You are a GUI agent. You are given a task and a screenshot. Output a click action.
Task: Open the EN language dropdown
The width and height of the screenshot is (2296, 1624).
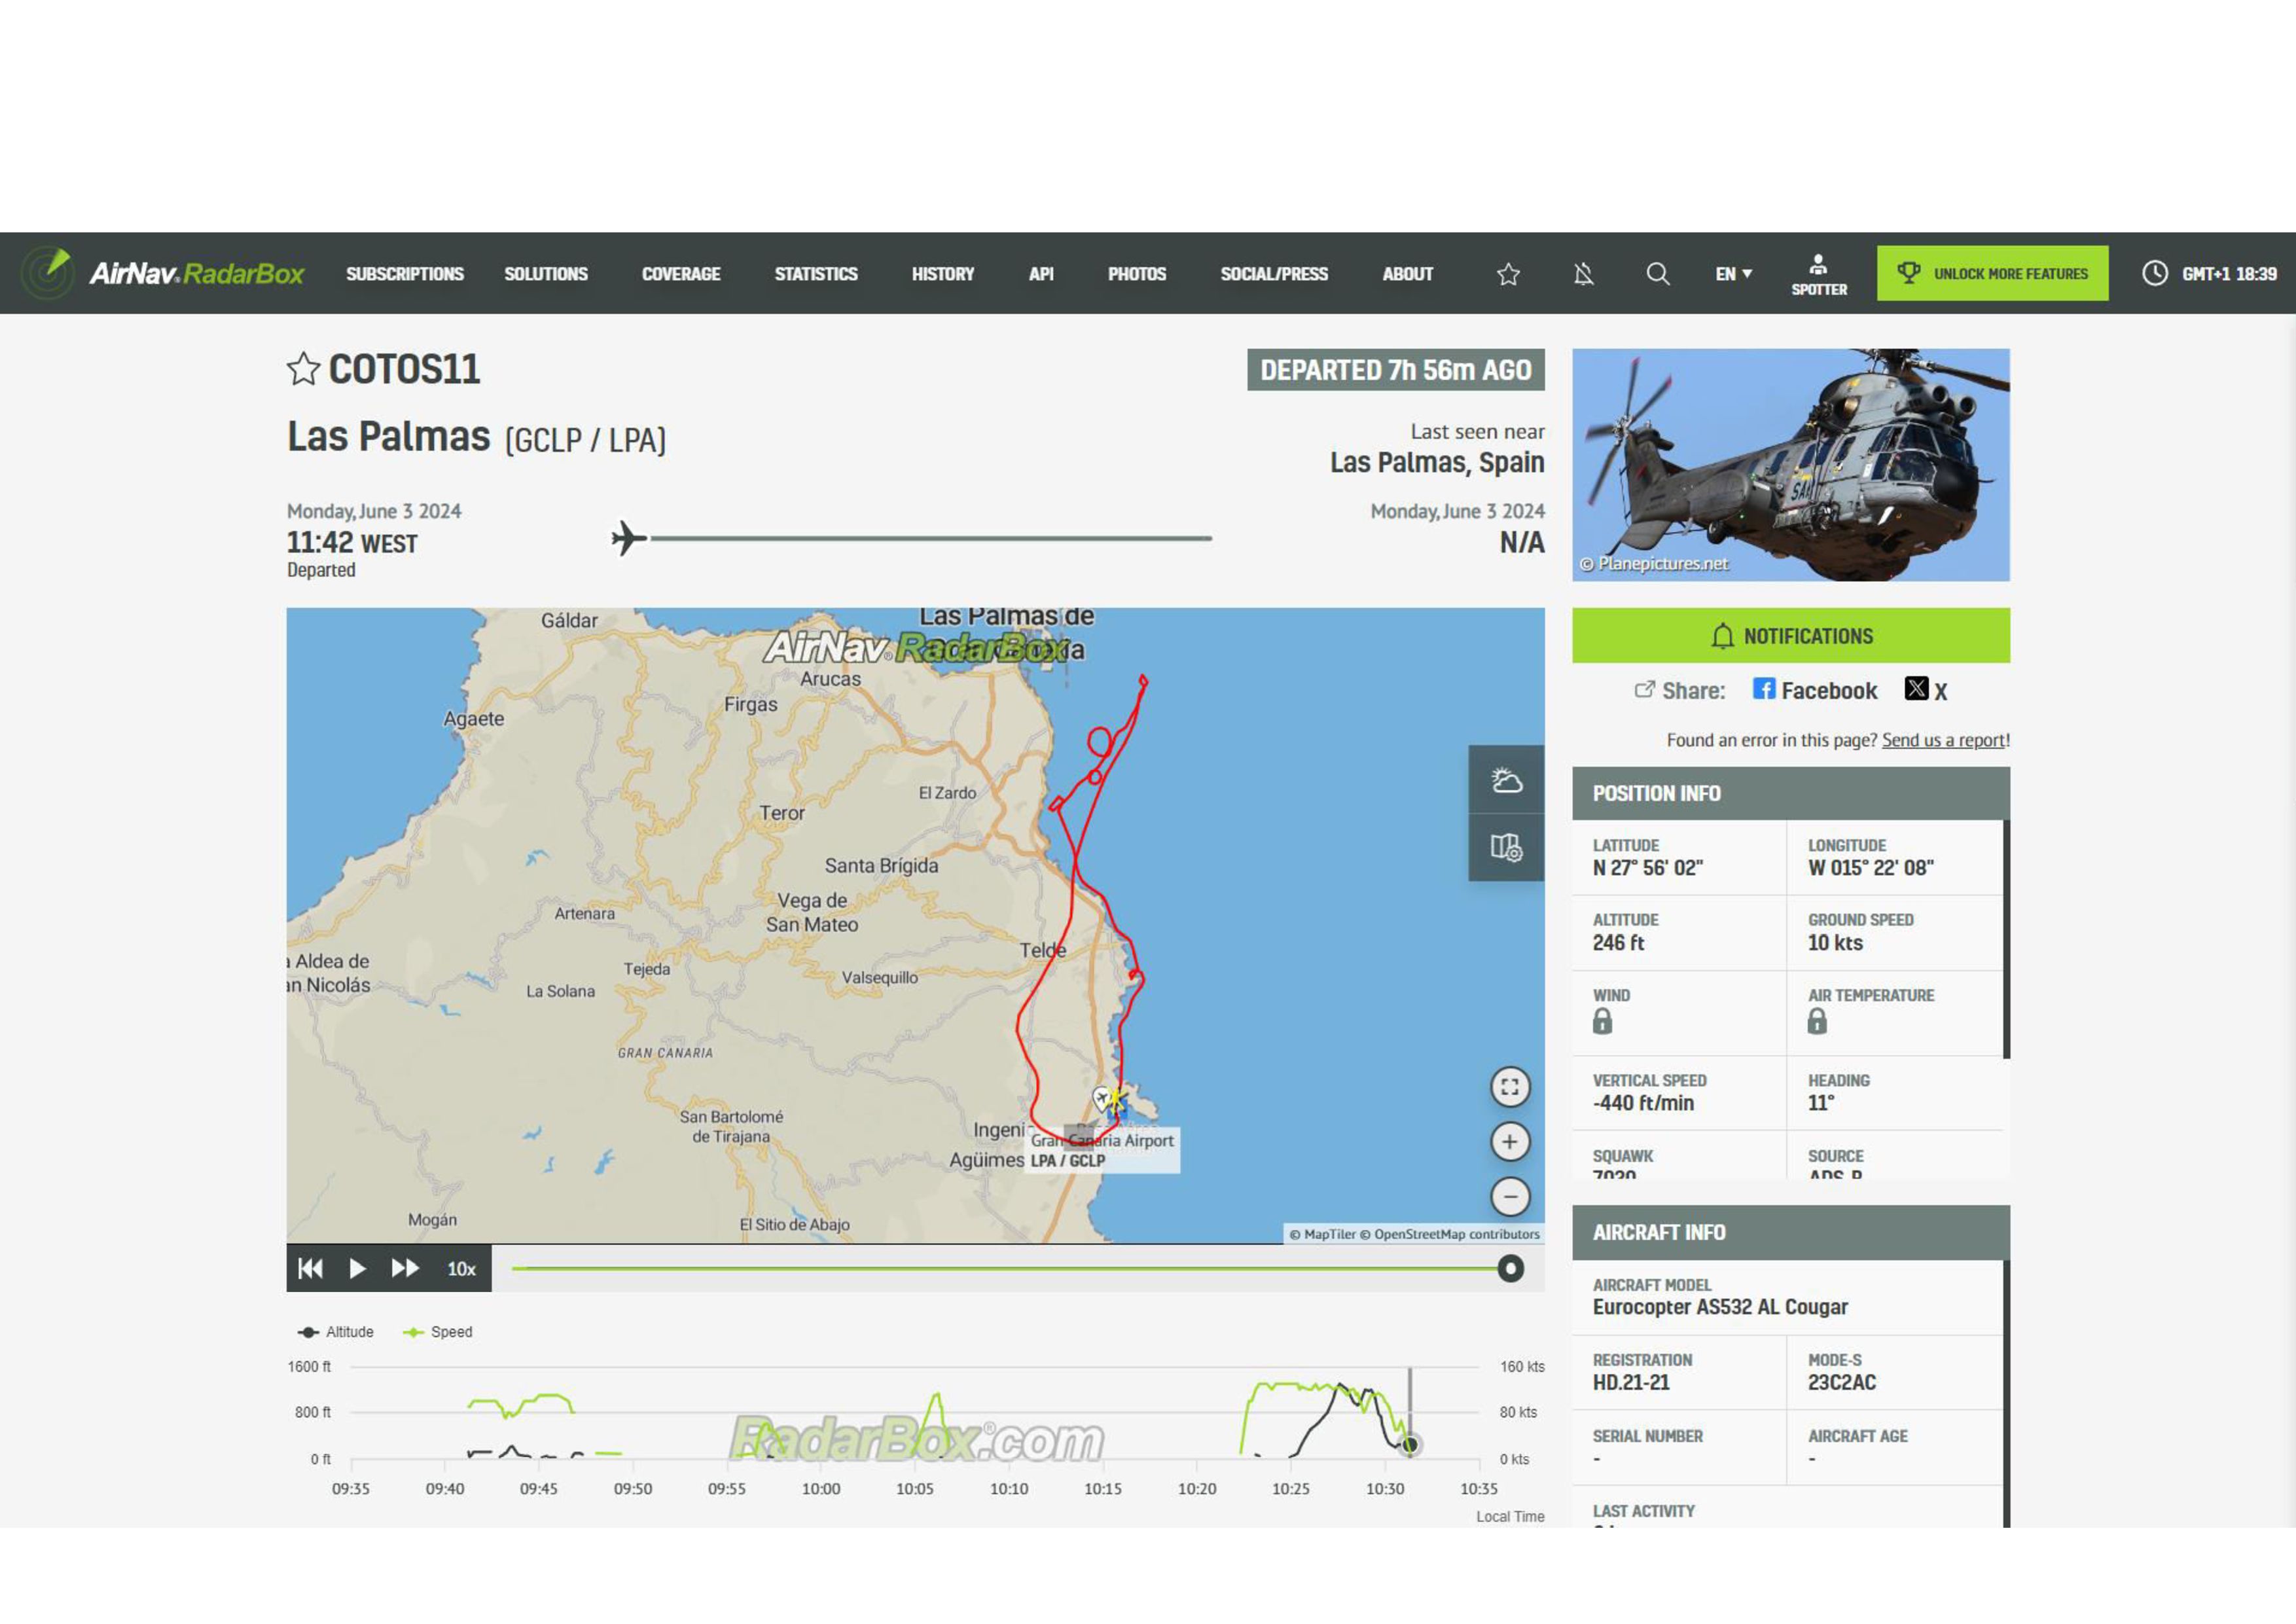click(x=1733, y=274)
